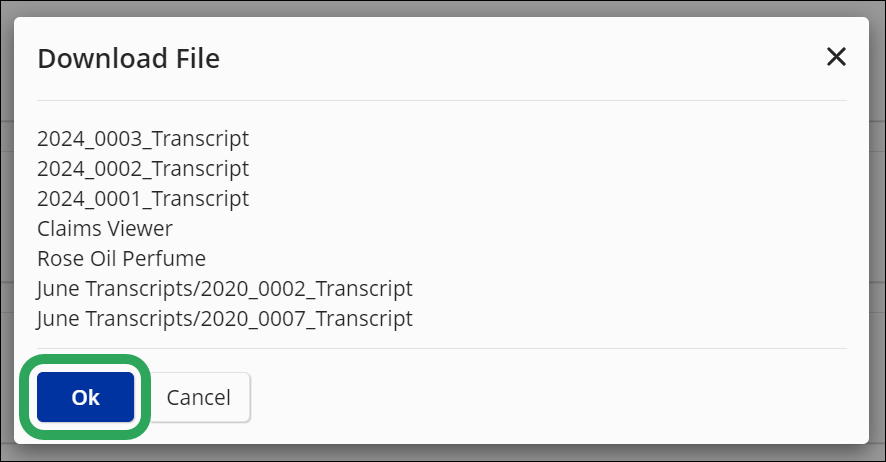Viewport: 886px width, 462px height.
Task: Select June Transcripts/2020_0002_Transcript
Action: [224, 288]
